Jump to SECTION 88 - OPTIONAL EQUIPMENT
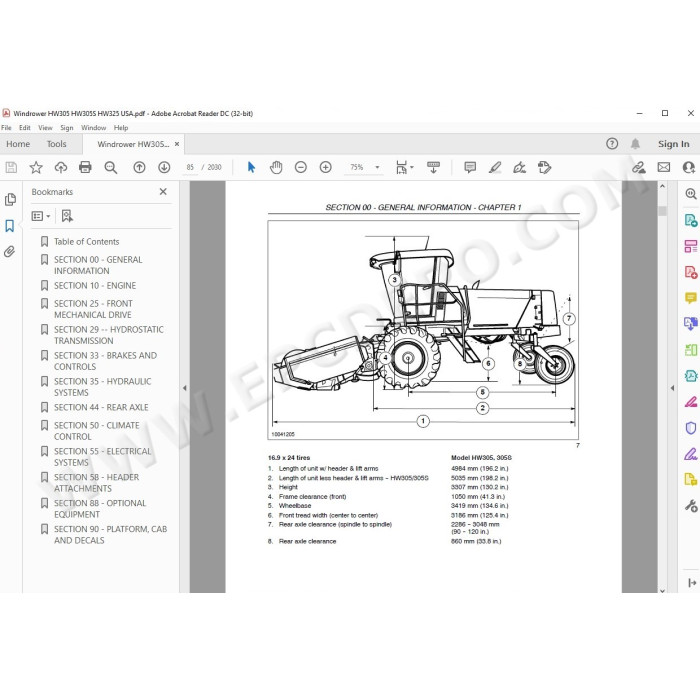The width and height of the screenshot is (700, 700). (100, 508)
